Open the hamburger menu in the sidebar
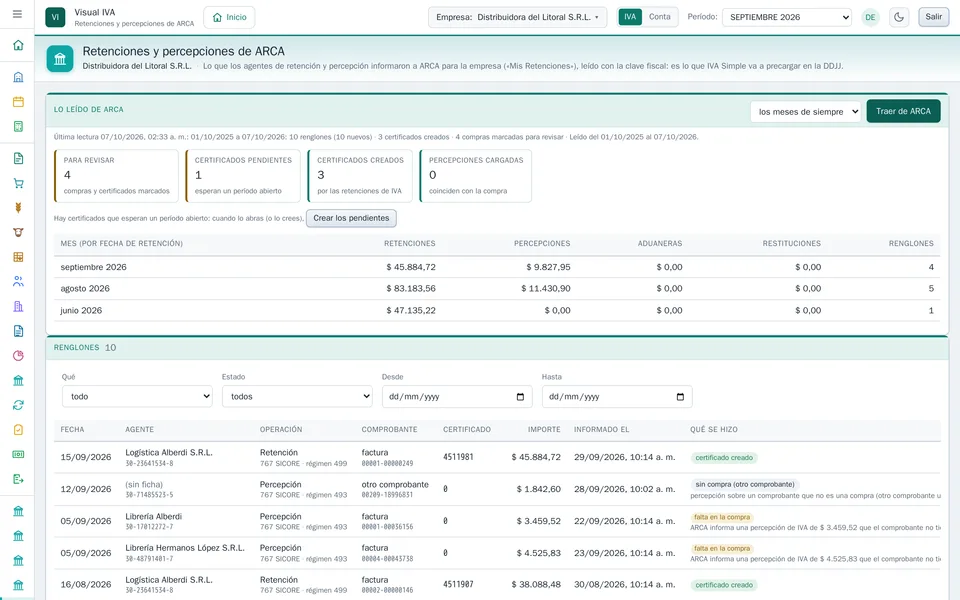The width and height of the screenshot is (960, 600). tap(17, 14)
